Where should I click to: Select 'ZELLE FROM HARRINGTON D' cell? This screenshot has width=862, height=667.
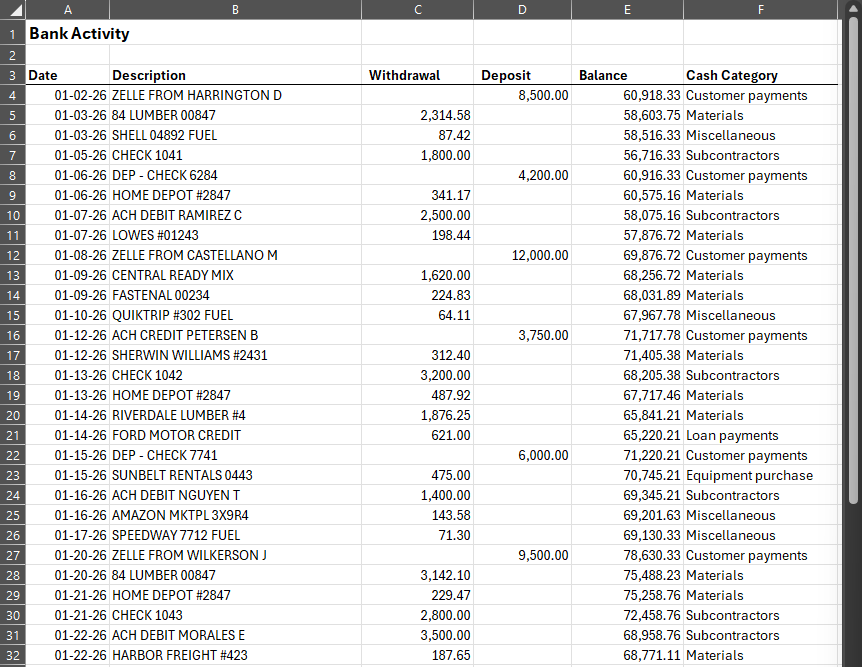click(235, 95)
